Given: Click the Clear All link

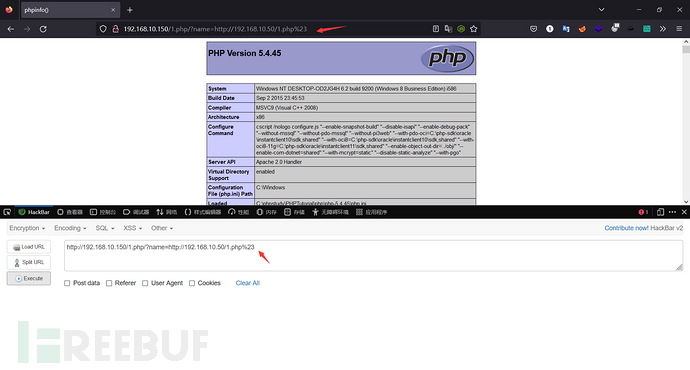Looking at the screenshot, I should (x=248, y=283).
